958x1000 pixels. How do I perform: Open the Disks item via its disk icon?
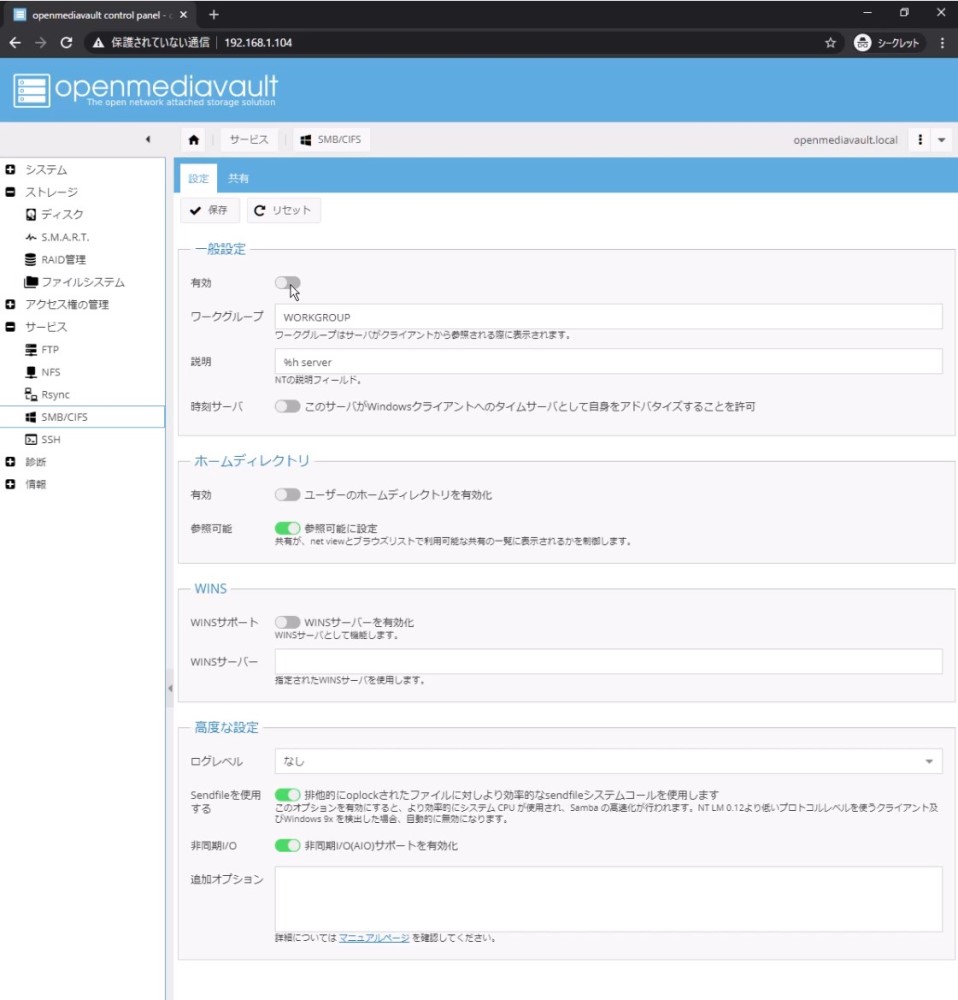click(x=32, y=215)
